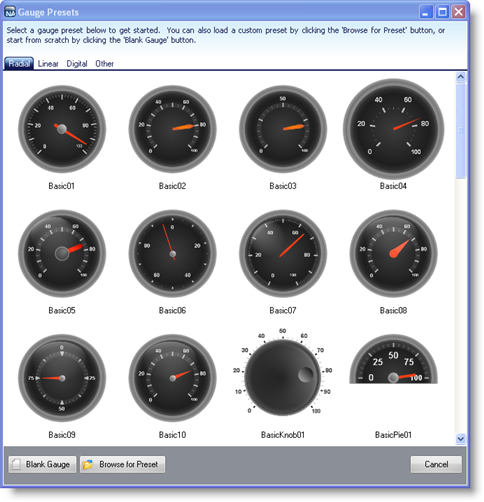Open the Other tab
The height and width of the screenshot is (502, 484).
[x=104, y=64]
